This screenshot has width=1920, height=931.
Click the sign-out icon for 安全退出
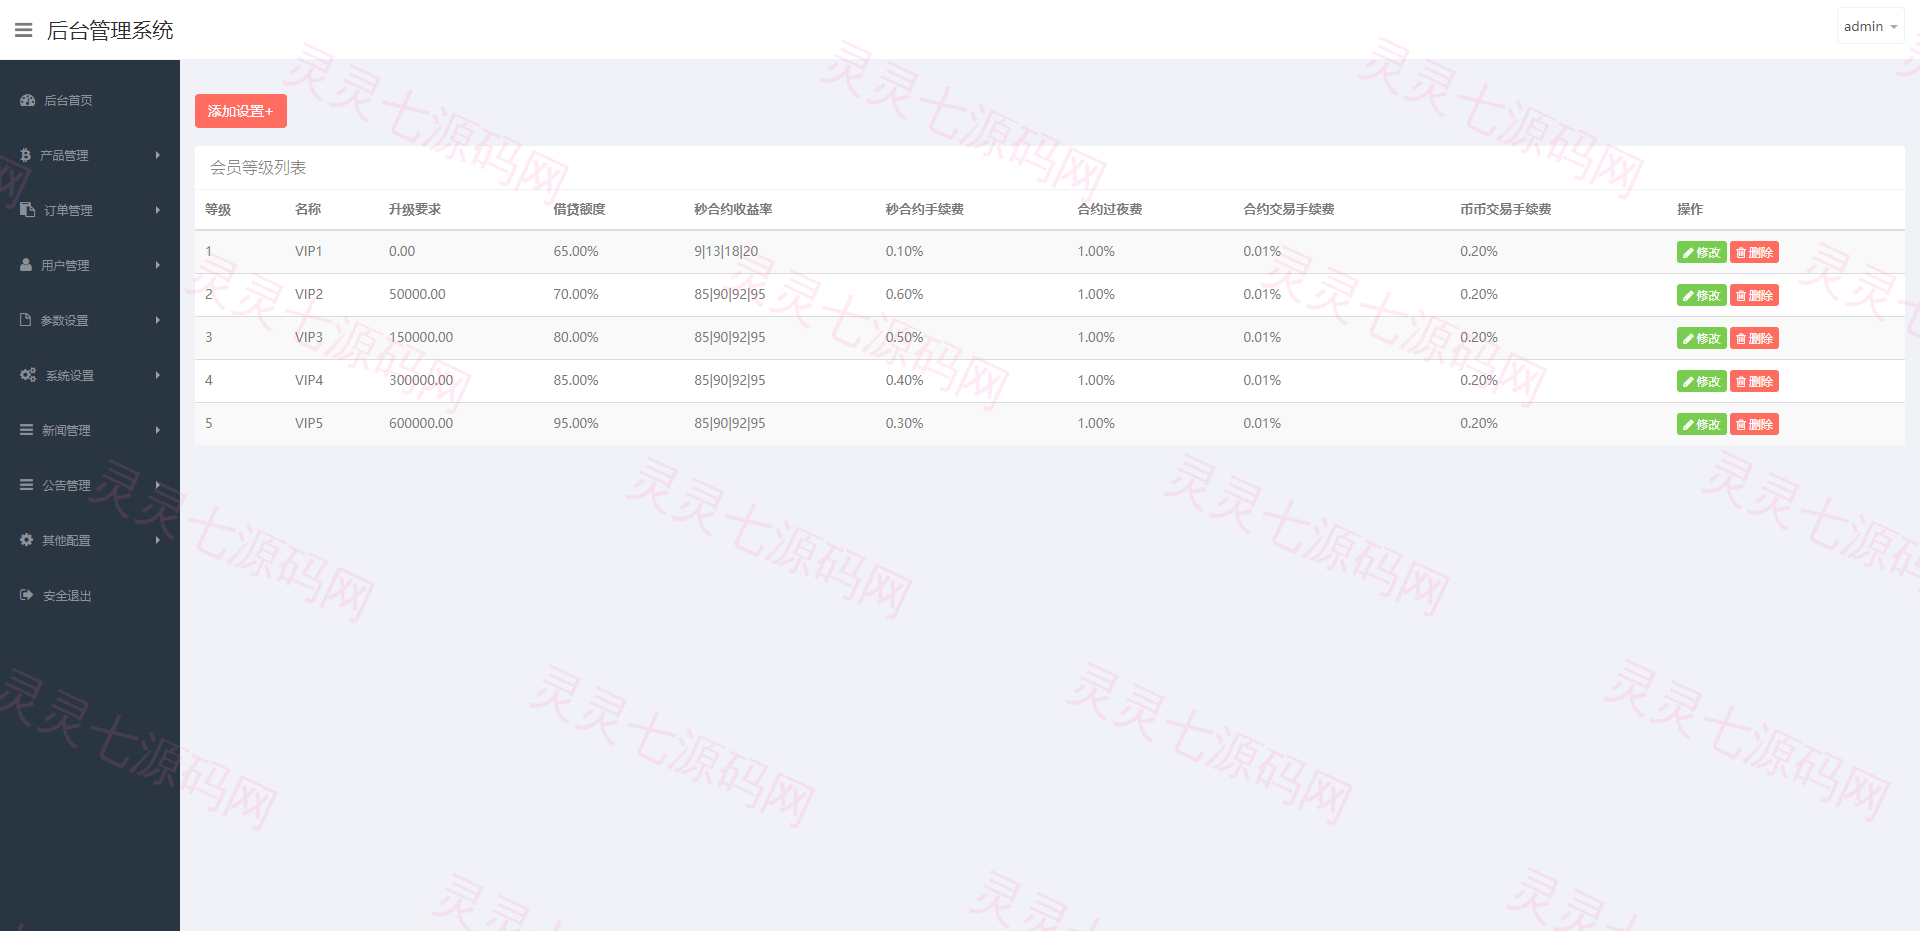(x=27, y=595)
